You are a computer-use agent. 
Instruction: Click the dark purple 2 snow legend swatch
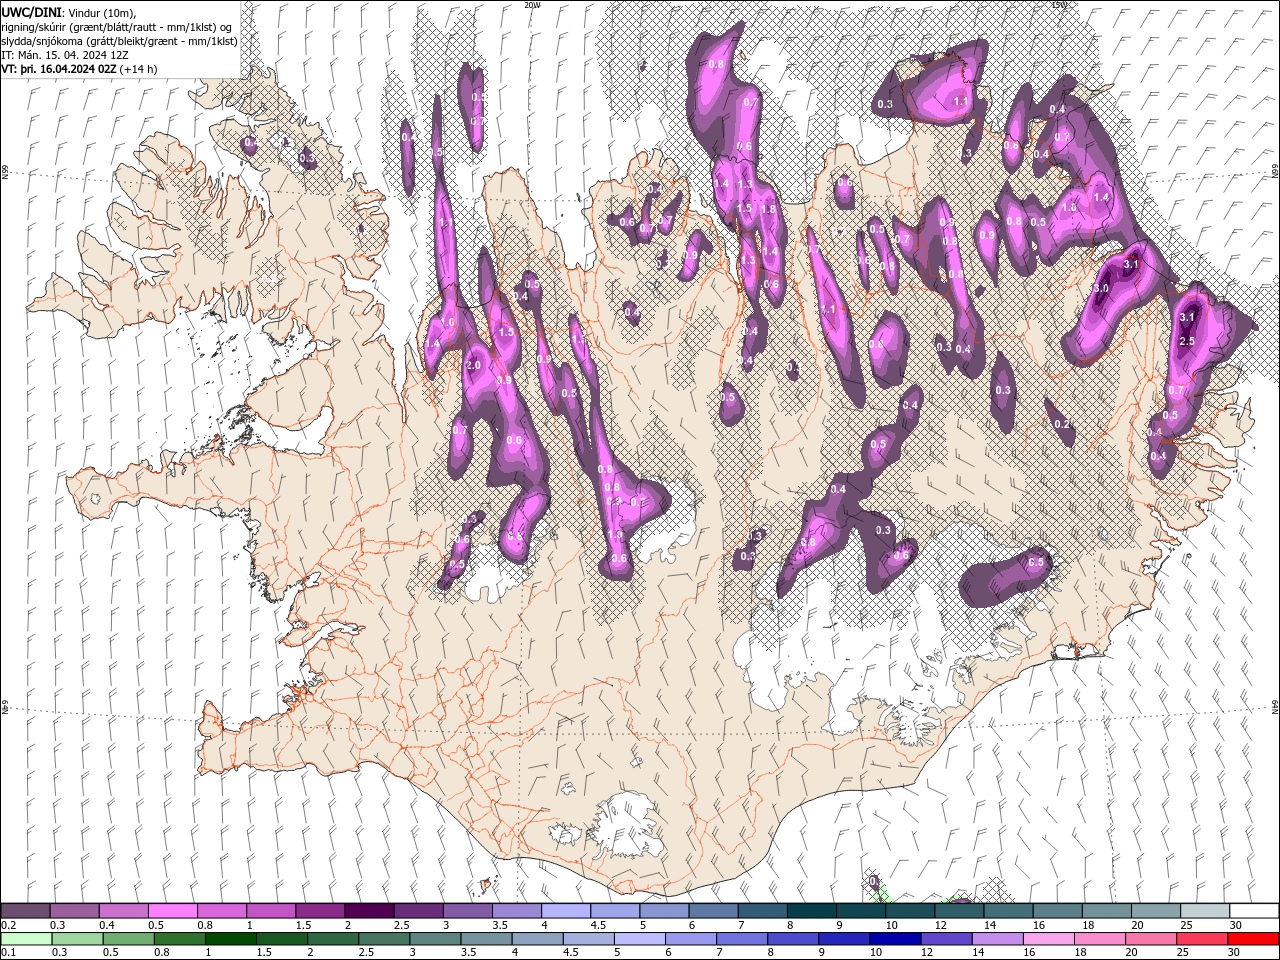[x=368, y=911]
